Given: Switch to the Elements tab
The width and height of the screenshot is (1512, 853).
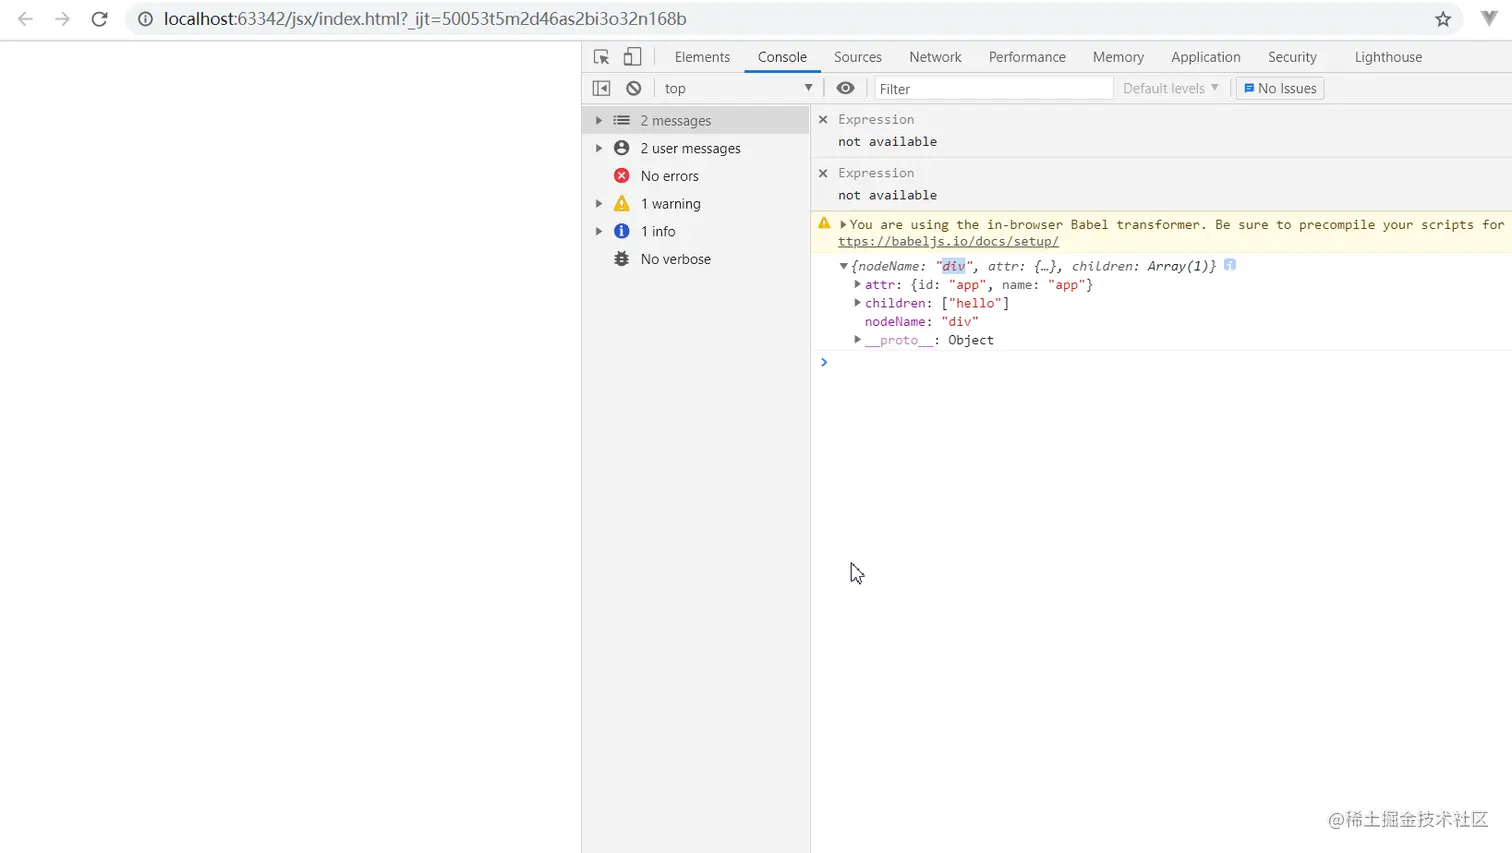Looking at the screenshot, I should tap(702, 57).
